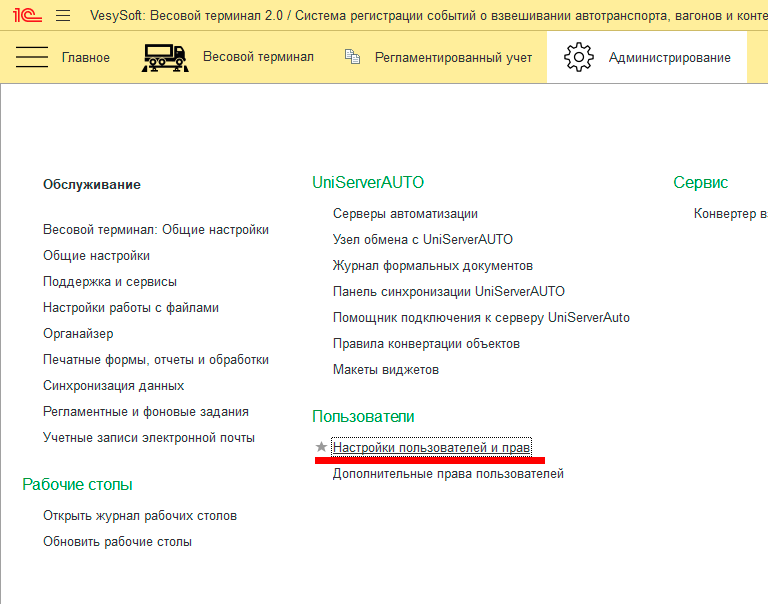Click Открыть журнал рабочих столов

(x=139, y=515)
